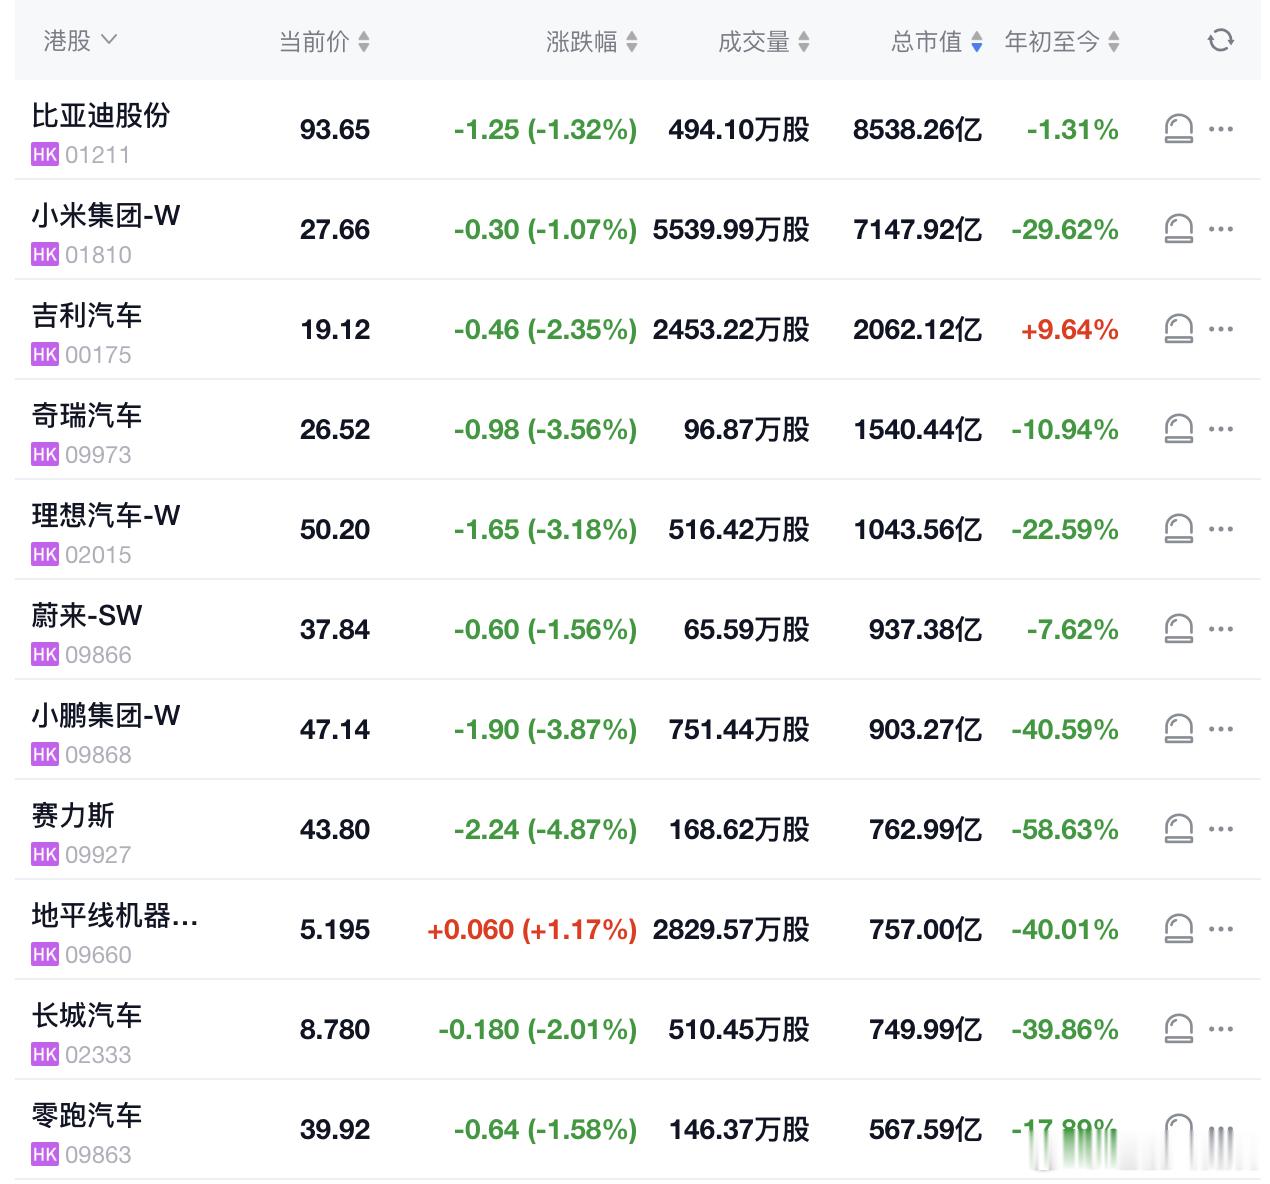This screenshot has height=1184, width=1270.
Task: Open 零跑汽车 stock name
Action: [x=87, y=1115]
